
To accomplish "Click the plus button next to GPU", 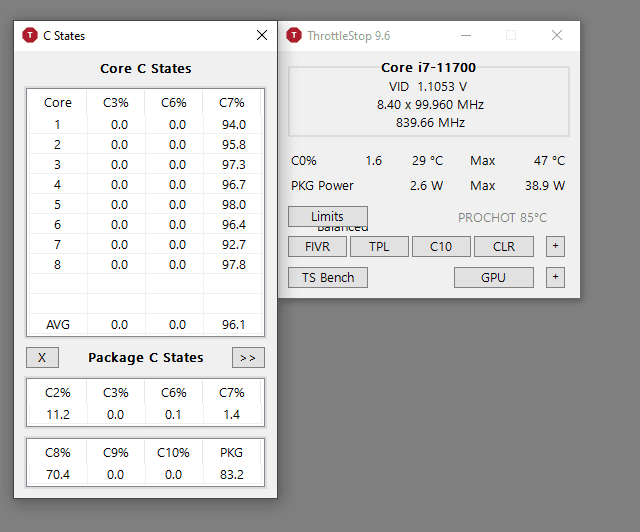I will pos(556,277).
